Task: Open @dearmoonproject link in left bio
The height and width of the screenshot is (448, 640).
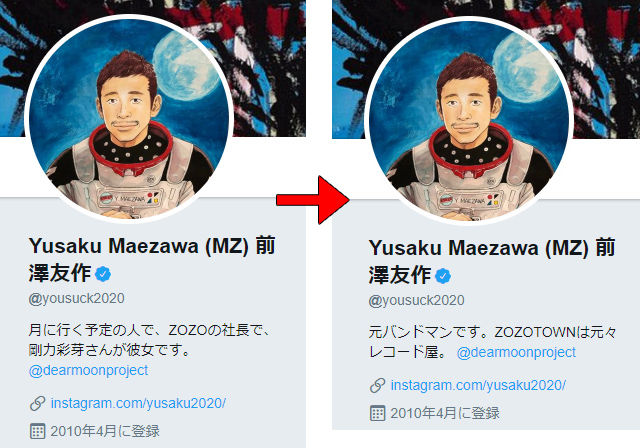Action: 89,370
